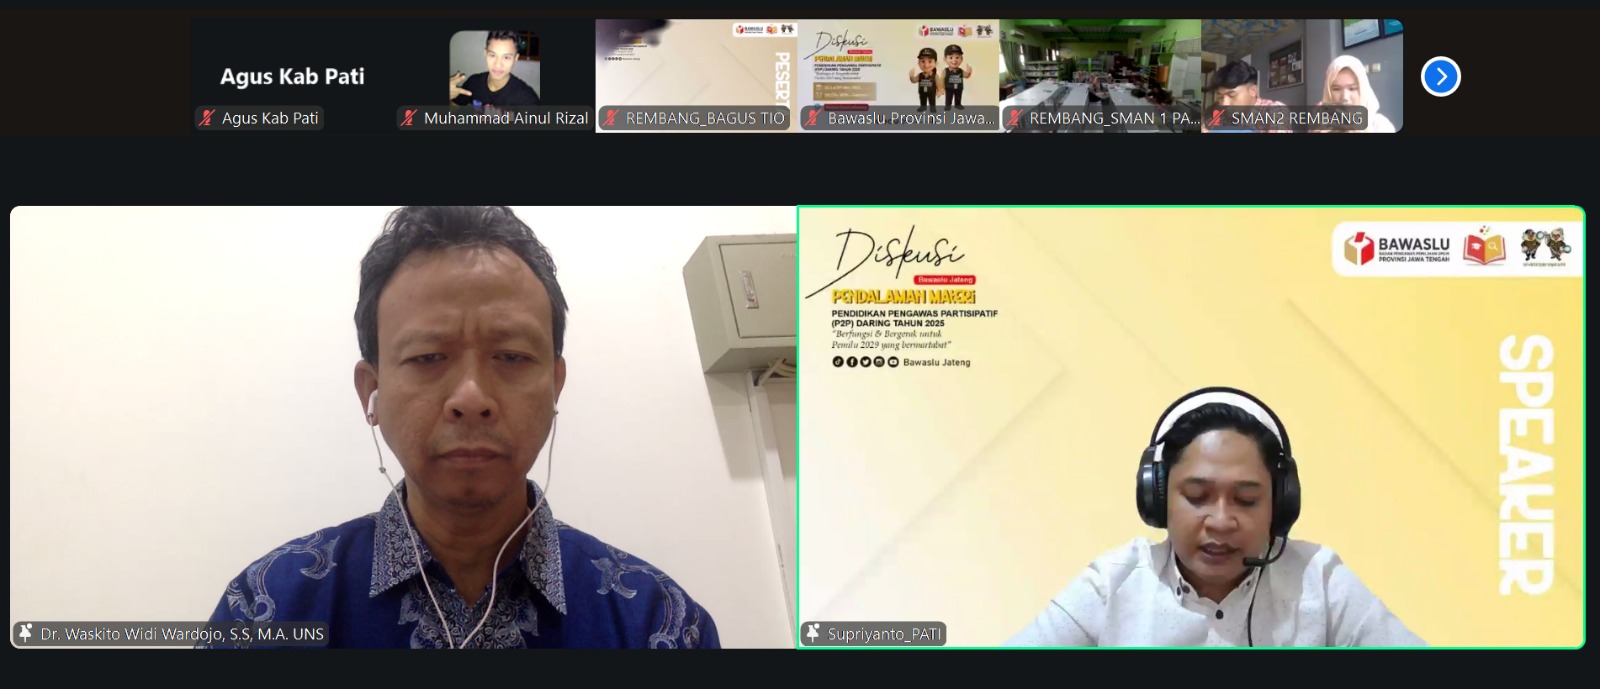Image resolution: width=1600 pixels, height=689 pixels.
Task: Click muted mic icon beside Bawaslu Provinsi Jawa
Action: pos(813,118)
